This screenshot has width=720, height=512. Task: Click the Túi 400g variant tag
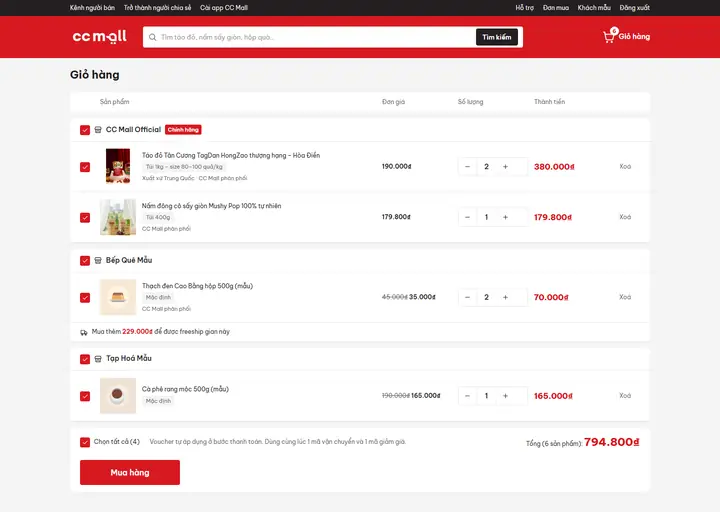coord(158,217)
